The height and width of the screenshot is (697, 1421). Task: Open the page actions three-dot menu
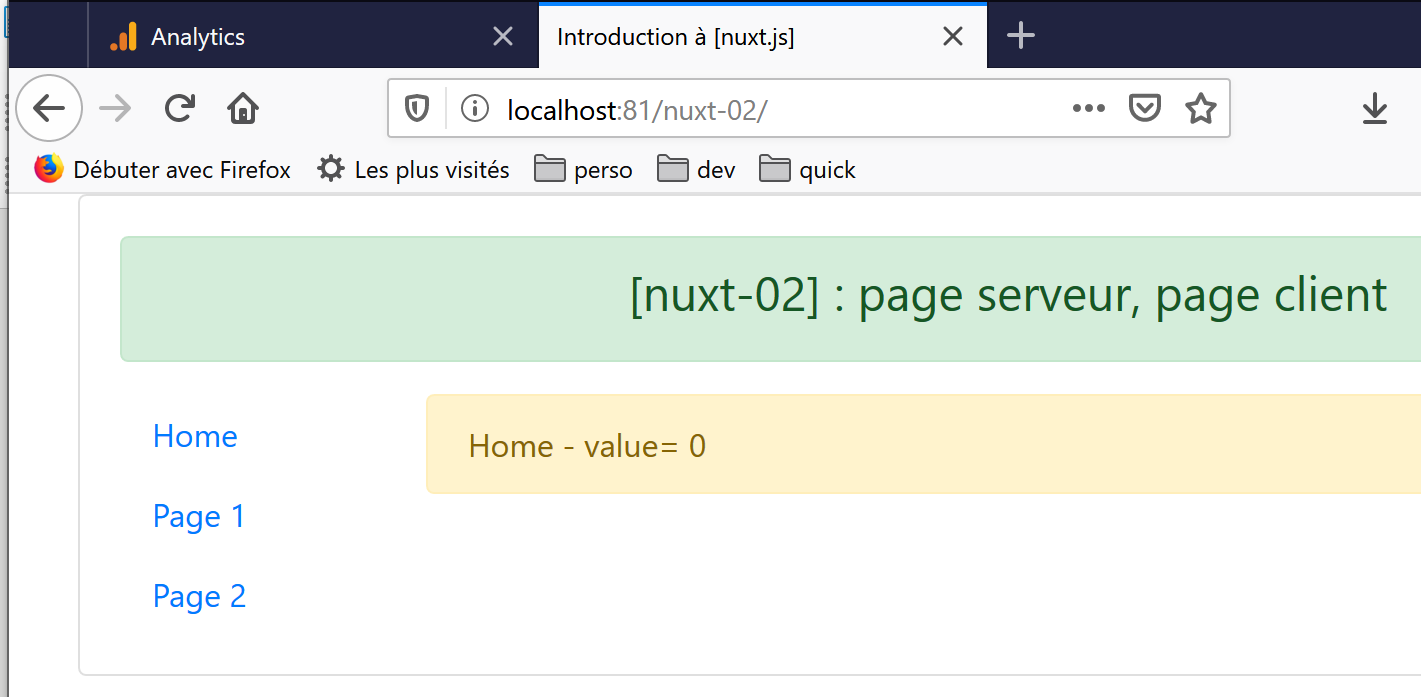pos(1088,108)
